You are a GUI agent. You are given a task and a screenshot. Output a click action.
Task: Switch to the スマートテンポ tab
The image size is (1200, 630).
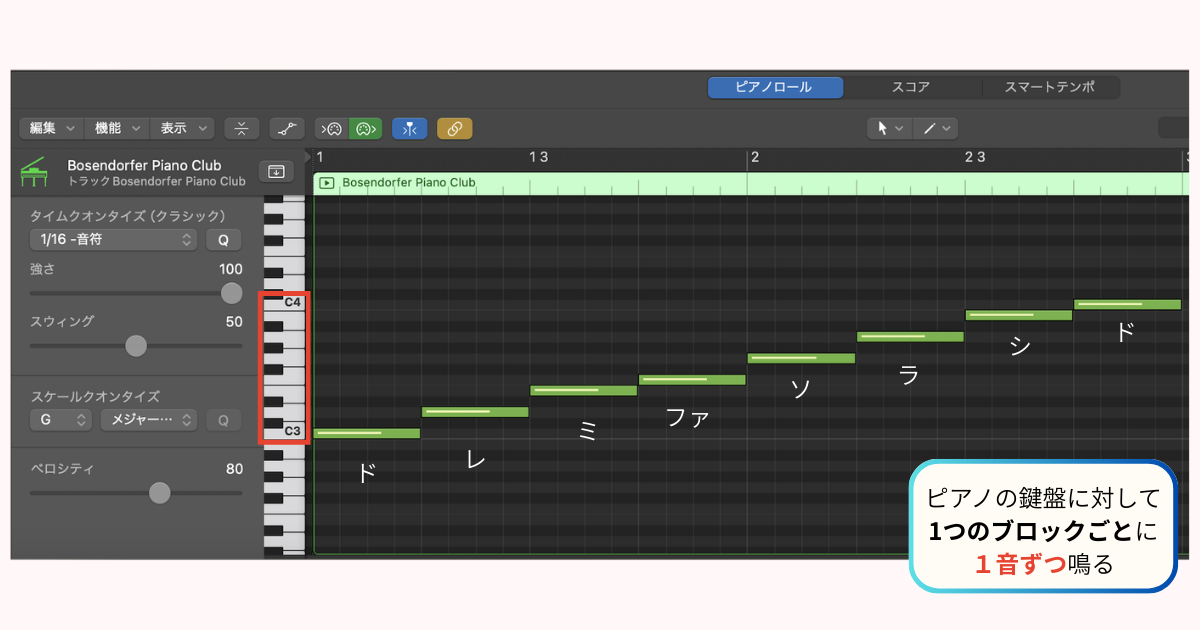(x=1049, y=87)
